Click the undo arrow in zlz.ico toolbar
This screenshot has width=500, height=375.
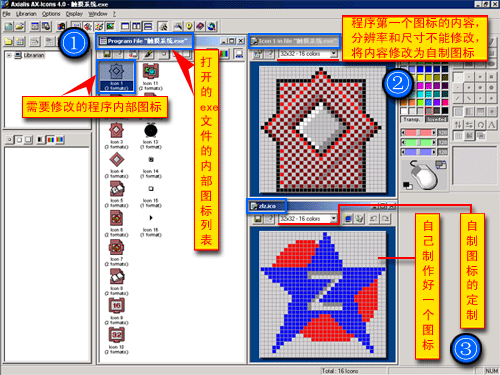(x=374, y=219)
